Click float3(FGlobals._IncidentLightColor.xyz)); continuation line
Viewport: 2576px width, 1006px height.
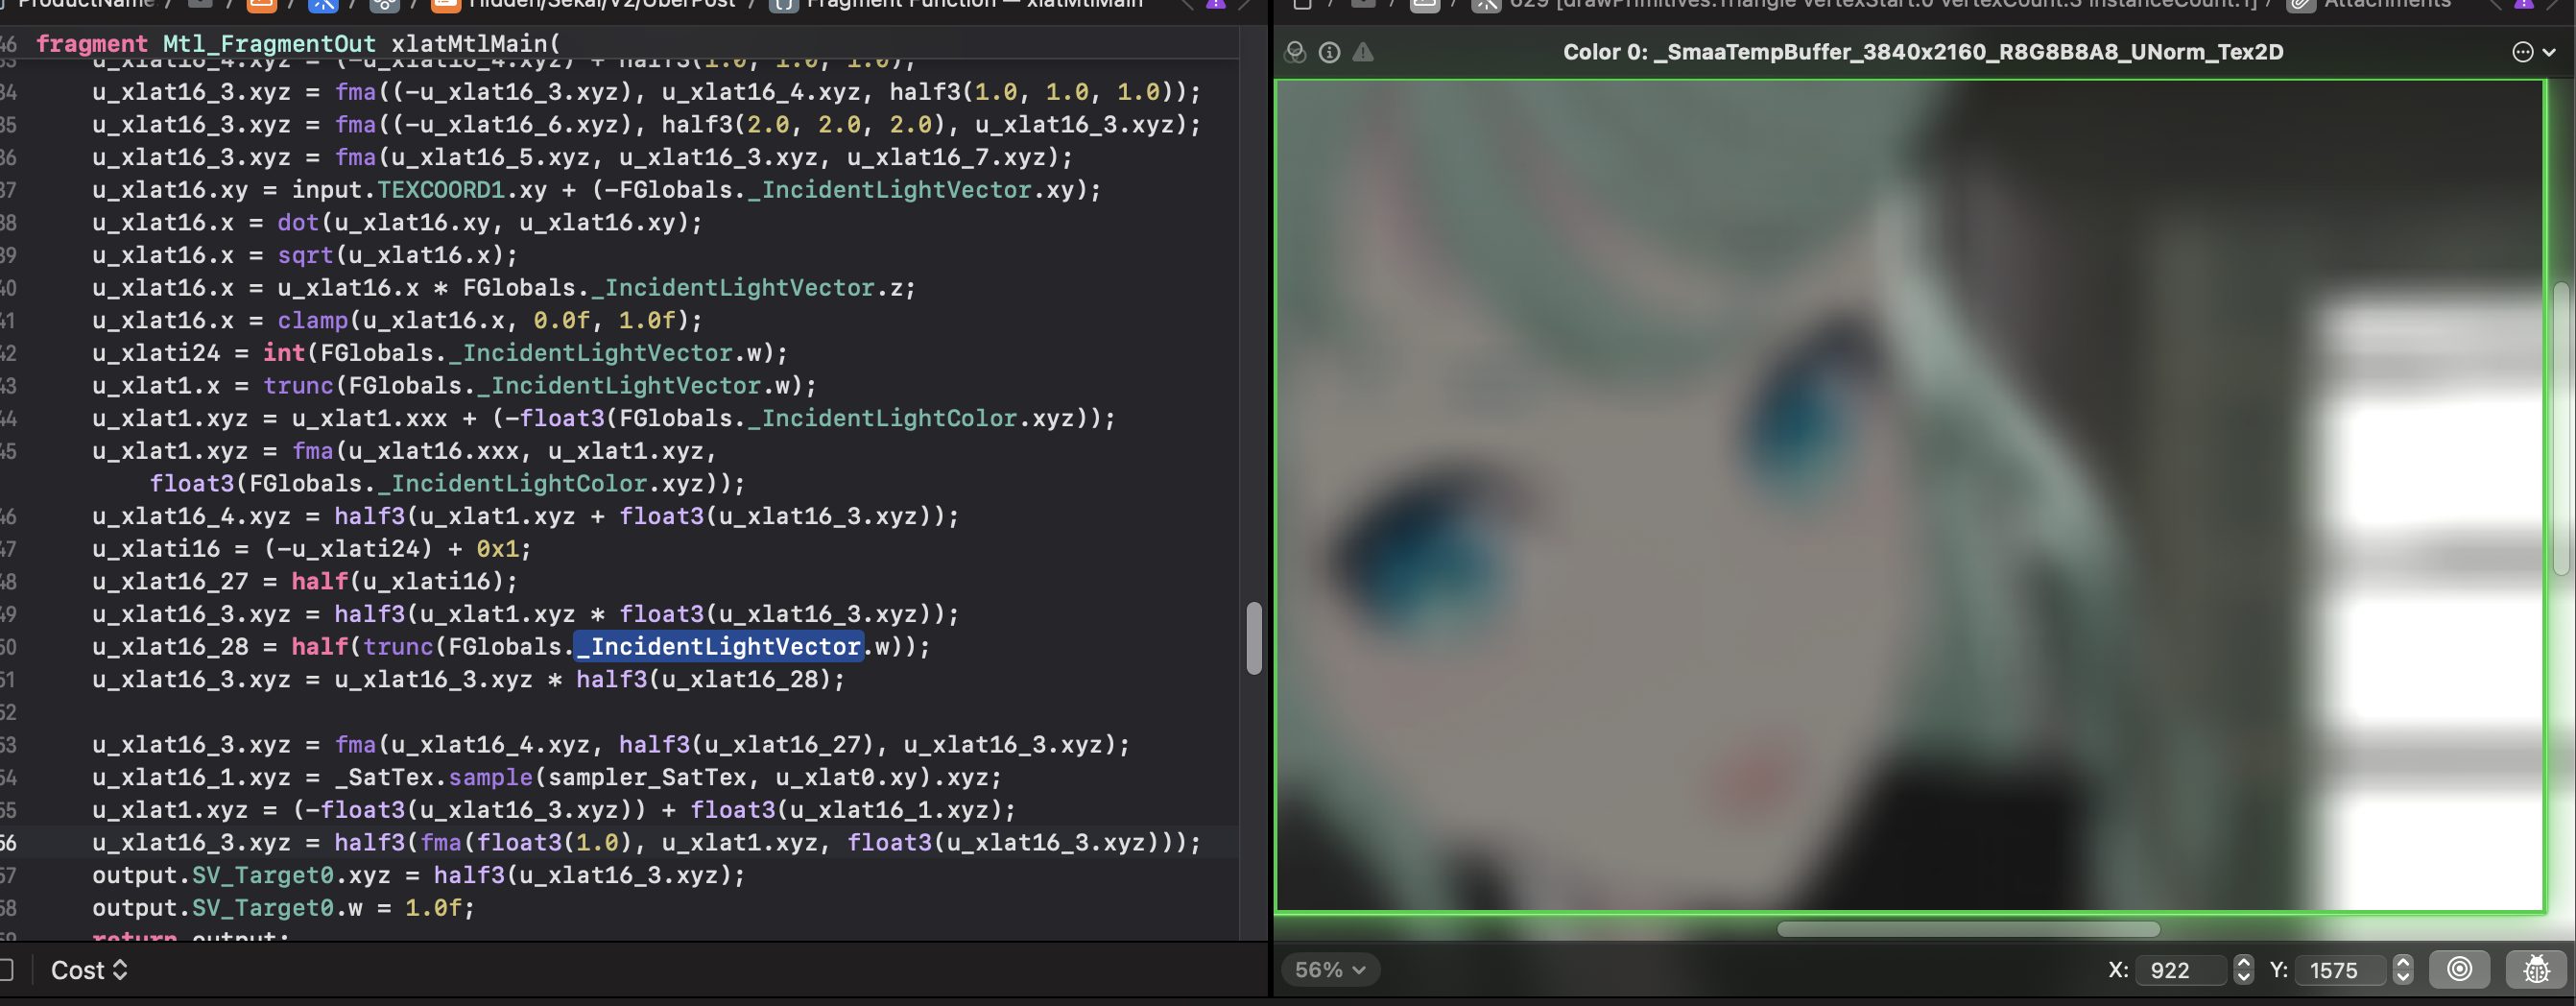447,484
